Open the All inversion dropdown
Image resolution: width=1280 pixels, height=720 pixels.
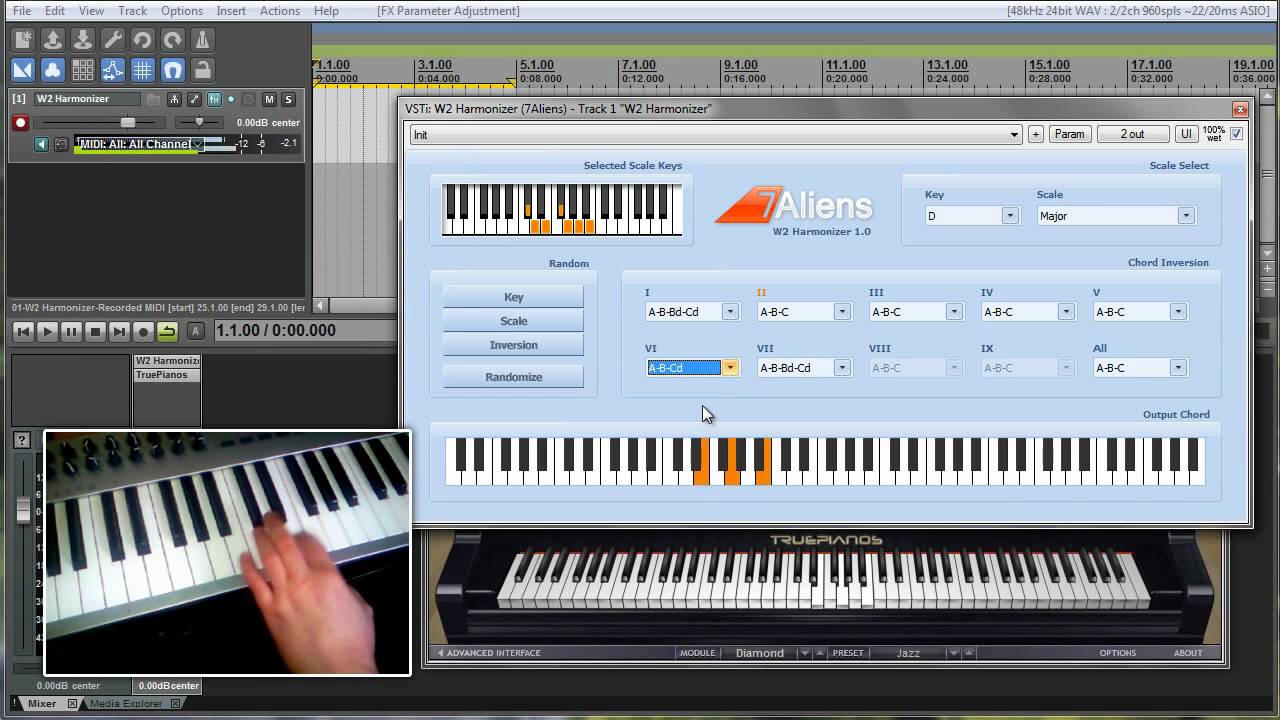(x=1140, y=368)
